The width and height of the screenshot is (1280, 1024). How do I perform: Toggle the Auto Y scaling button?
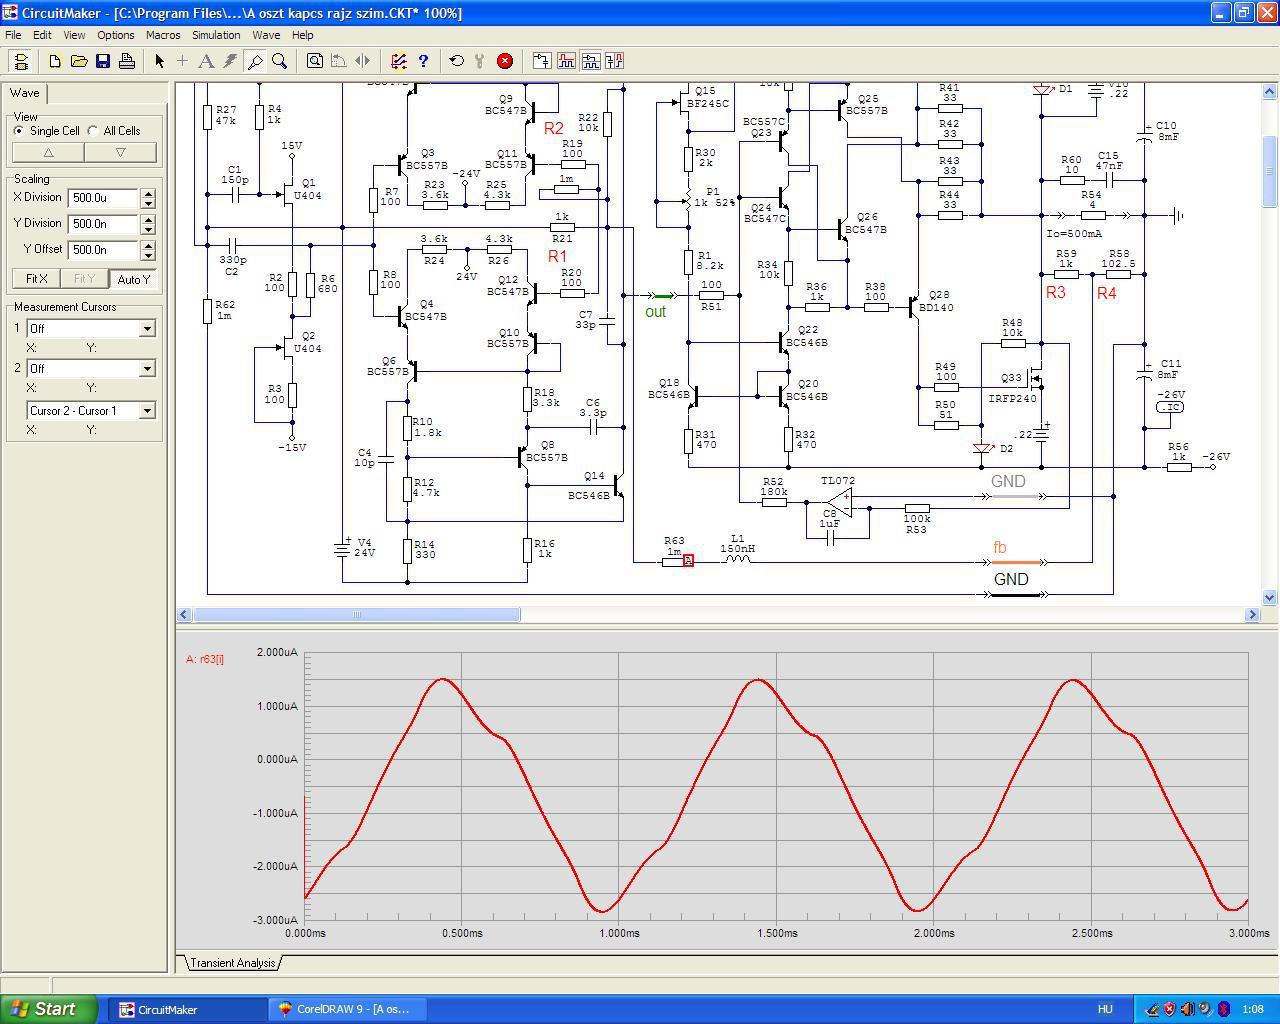(x=133, y=279)
